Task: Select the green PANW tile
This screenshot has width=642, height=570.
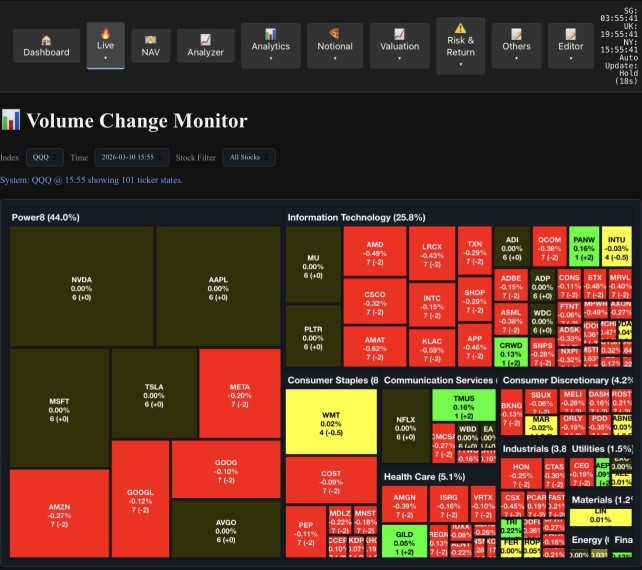Action: tap(584, 247)
